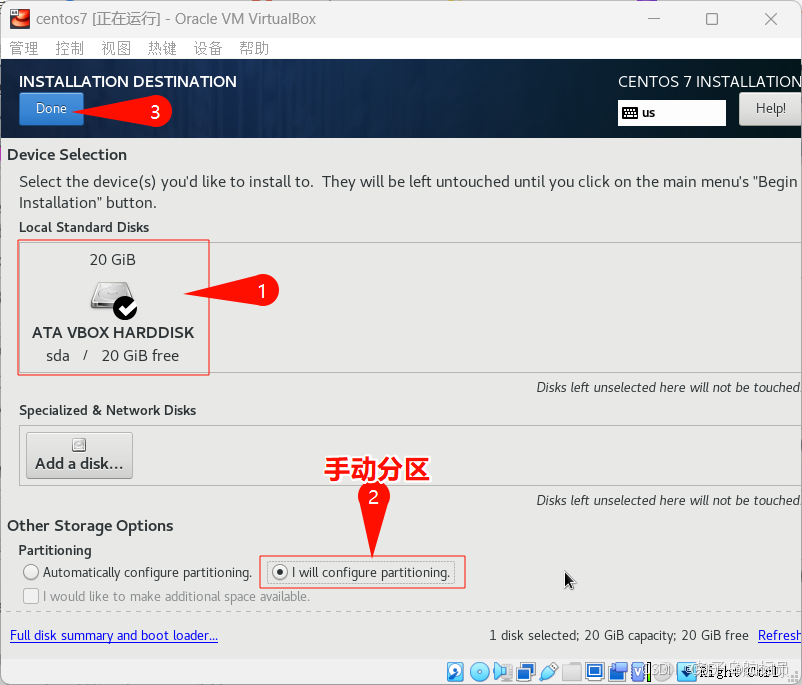Open the 热键 menu
The height and width of the screenshot is (685, 802).
[x=162, y=49]
